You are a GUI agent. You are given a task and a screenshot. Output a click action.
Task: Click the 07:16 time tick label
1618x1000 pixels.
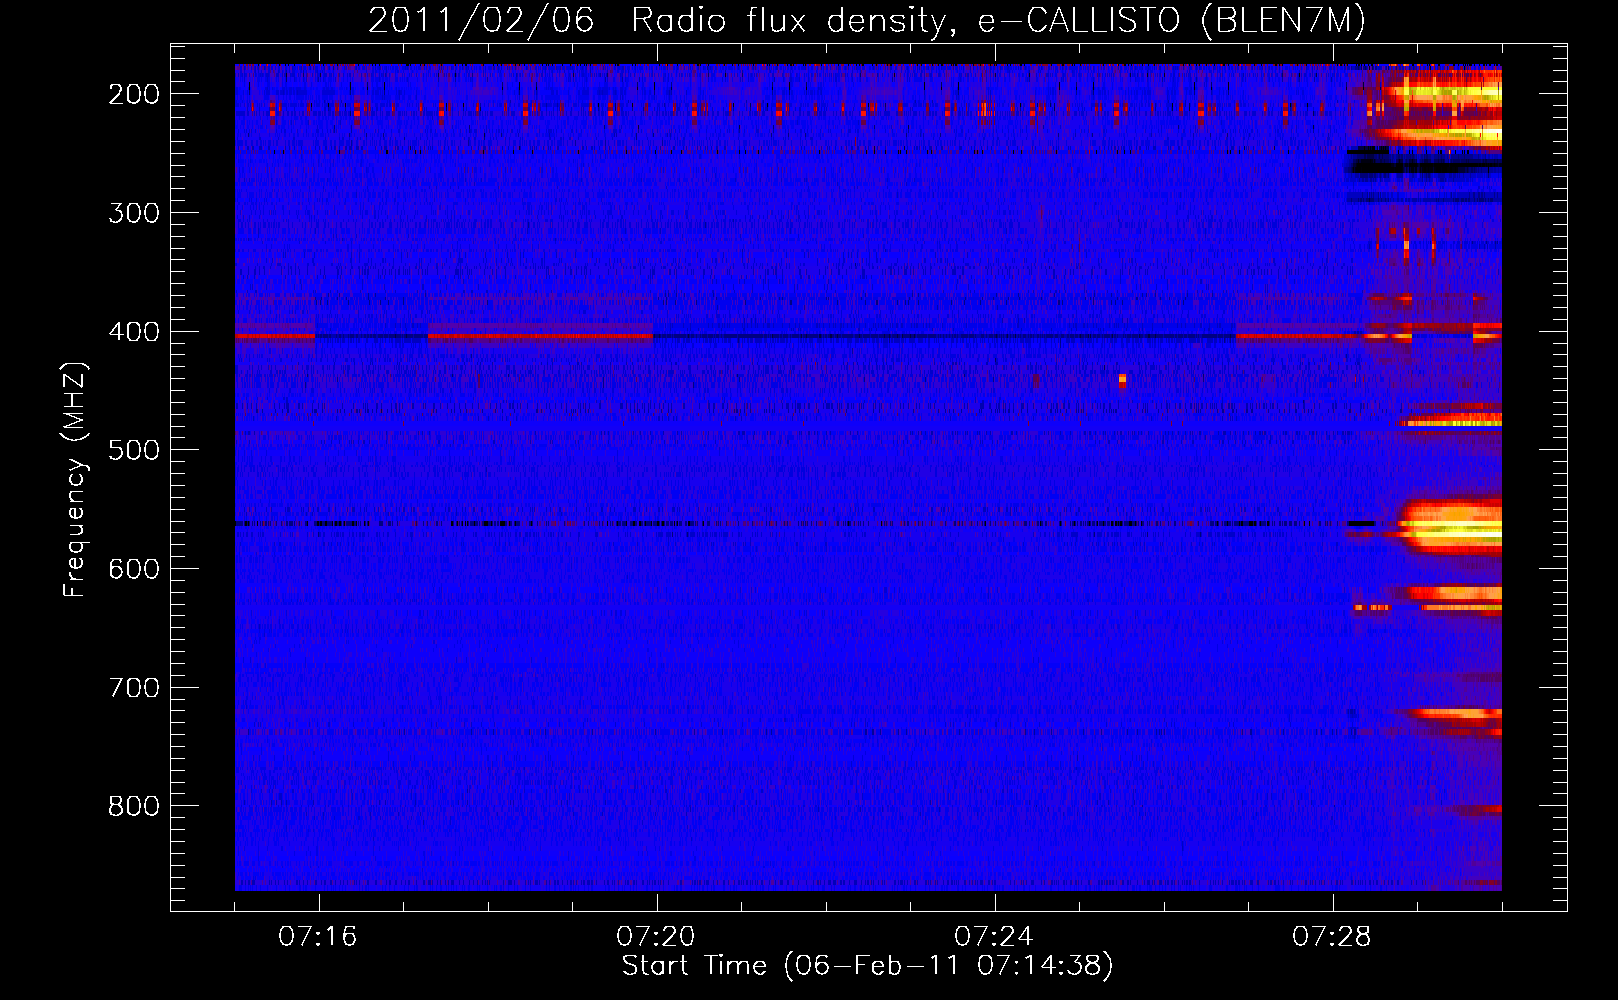[x=318, y=937]
